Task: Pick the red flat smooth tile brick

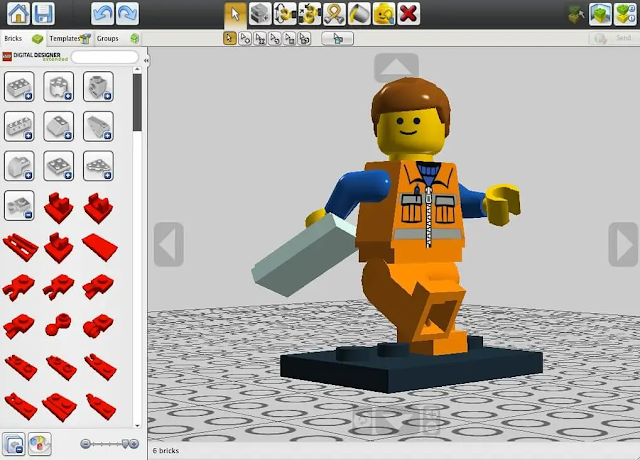Action: (x=100, y=247)
